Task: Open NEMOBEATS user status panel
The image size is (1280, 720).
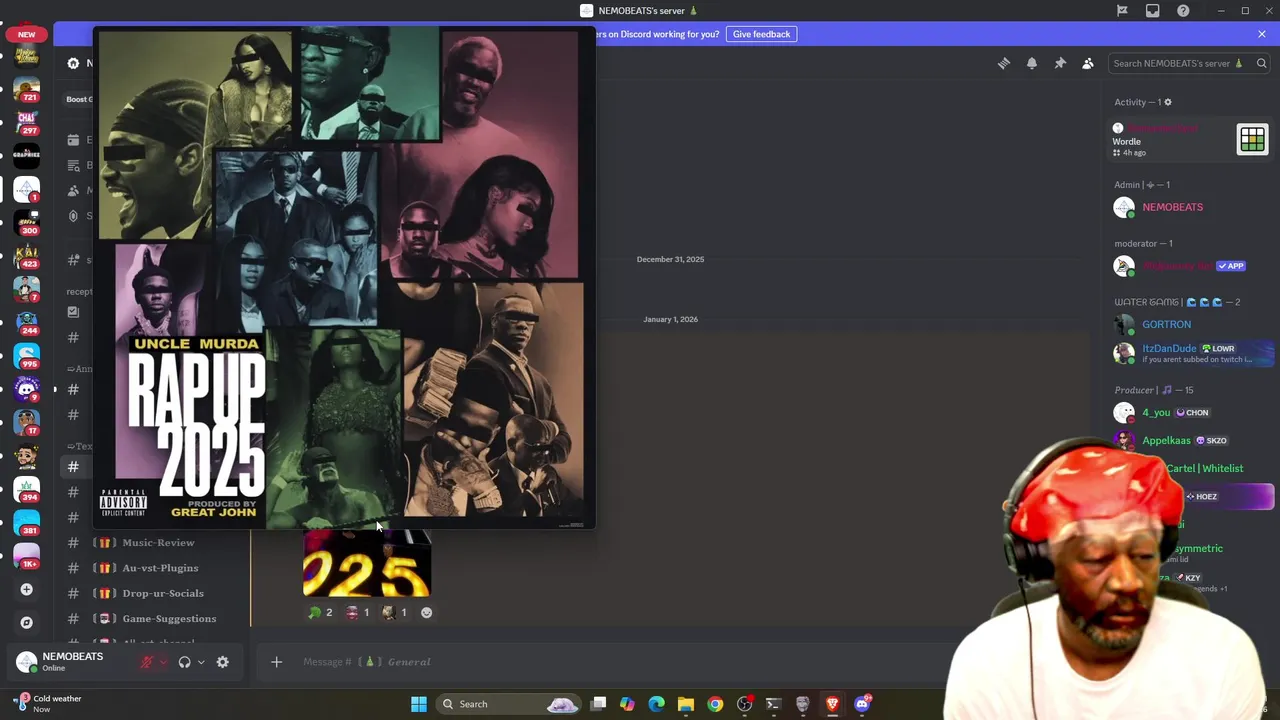Action: click(70, 662)
